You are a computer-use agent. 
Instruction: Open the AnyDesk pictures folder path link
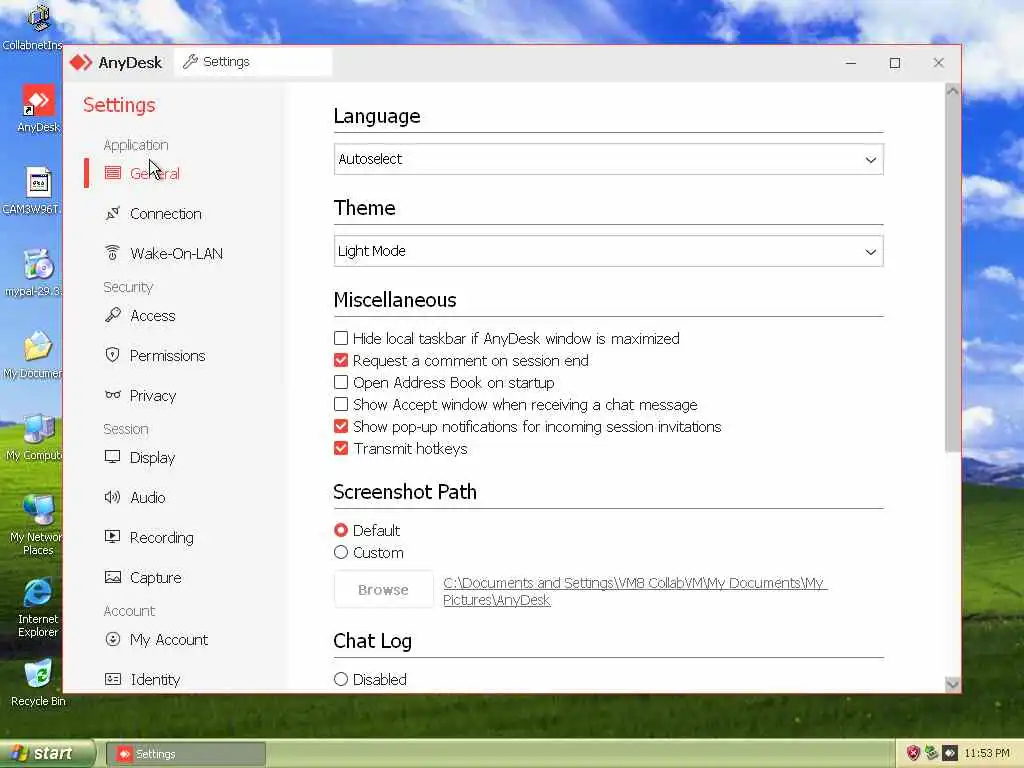pos(635,591)
